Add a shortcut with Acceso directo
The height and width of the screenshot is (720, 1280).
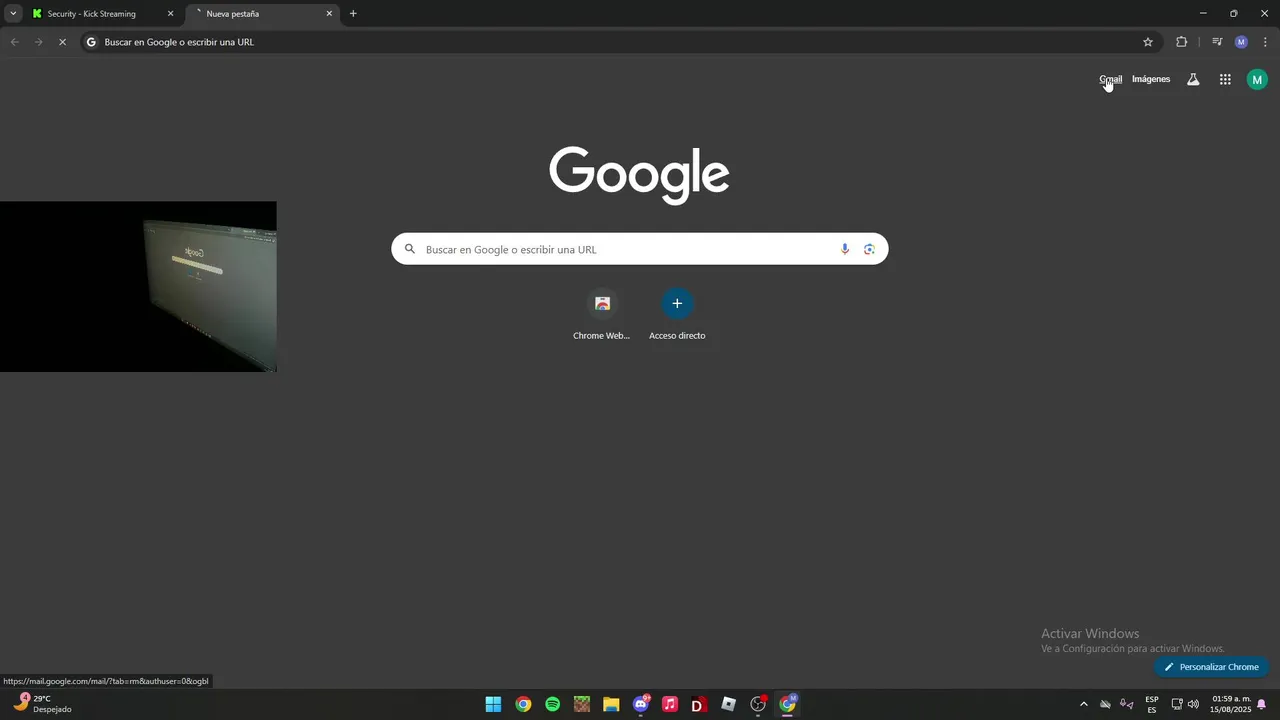[x=677, y=315]
